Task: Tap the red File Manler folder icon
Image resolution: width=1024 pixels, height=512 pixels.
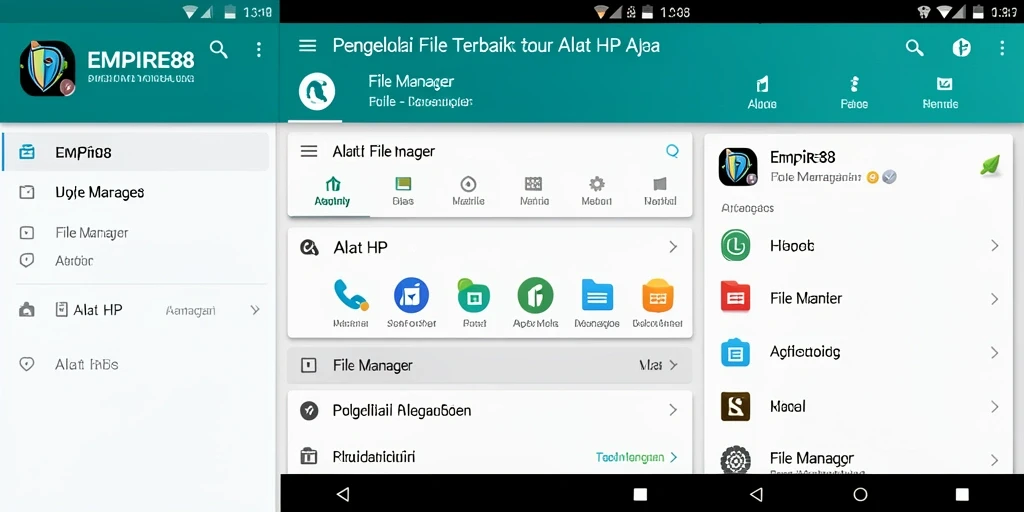Action: point(735,298)
